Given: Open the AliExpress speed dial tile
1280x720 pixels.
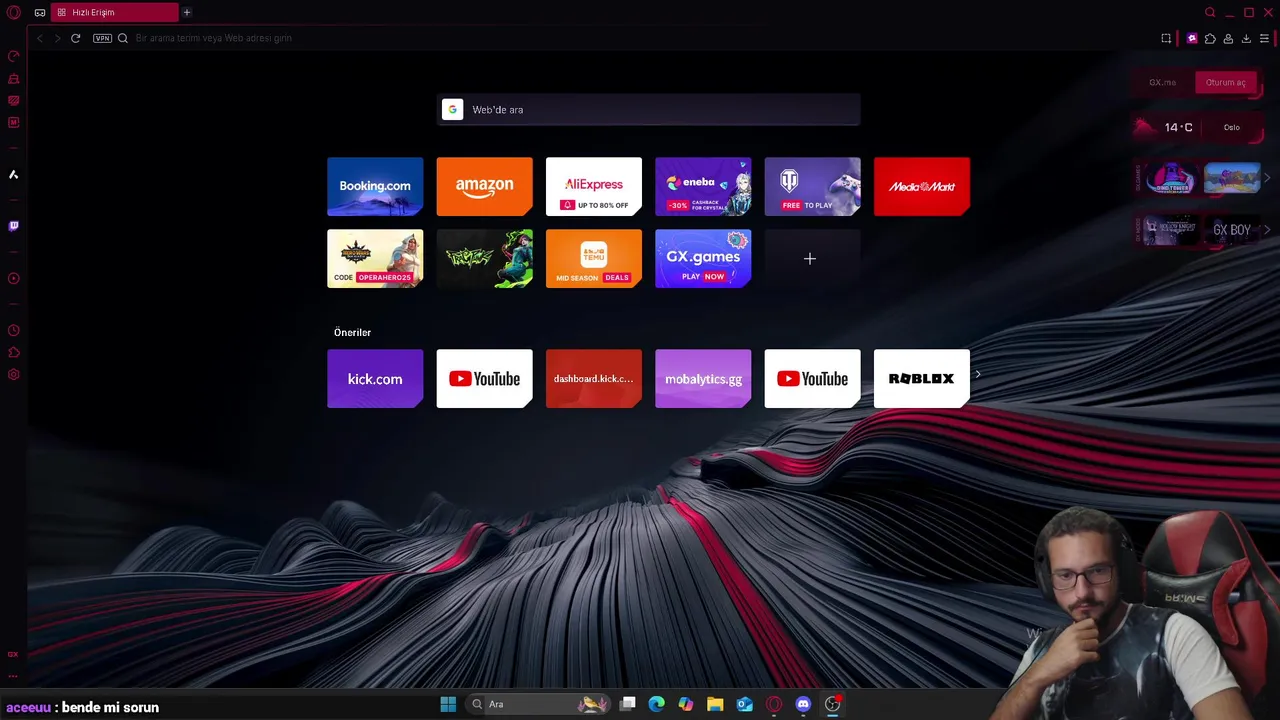Looking at the screenshot, I should (x=594, y=186).
